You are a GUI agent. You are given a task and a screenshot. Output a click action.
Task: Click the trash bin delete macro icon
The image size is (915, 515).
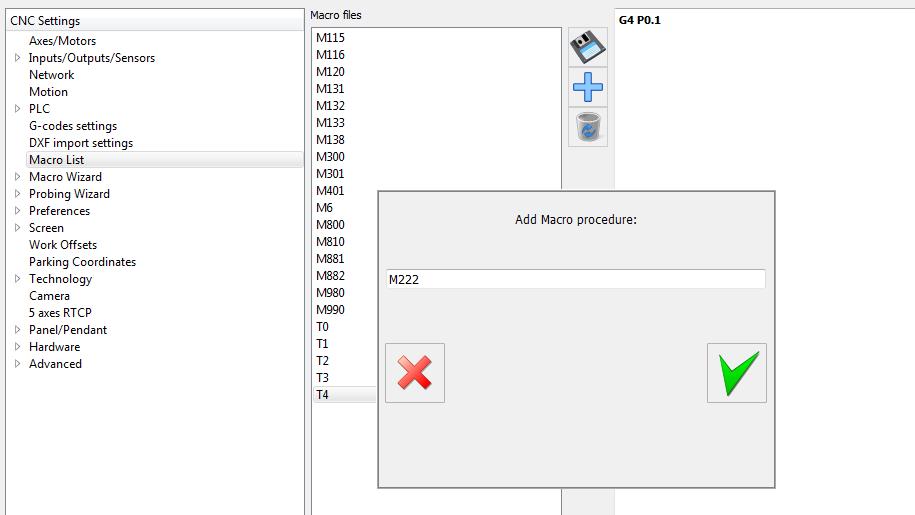click(588, 128)
